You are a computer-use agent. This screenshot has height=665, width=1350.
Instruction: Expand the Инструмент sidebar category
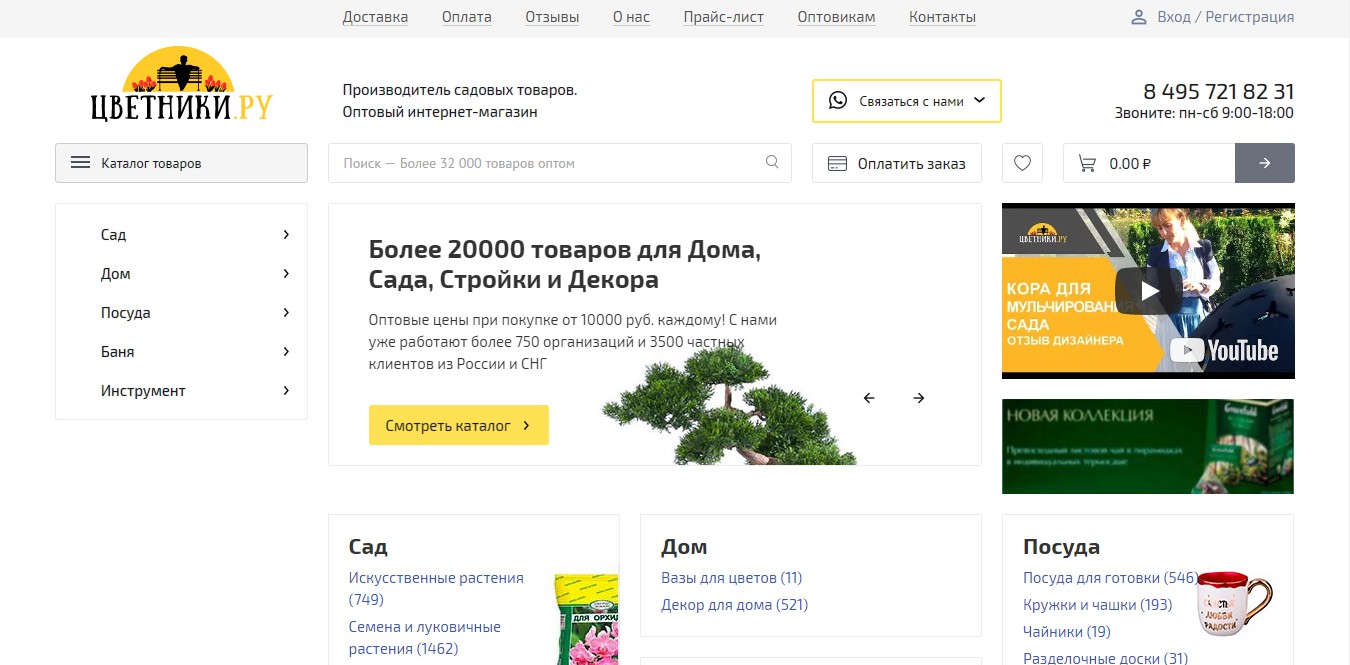(286, 391)
